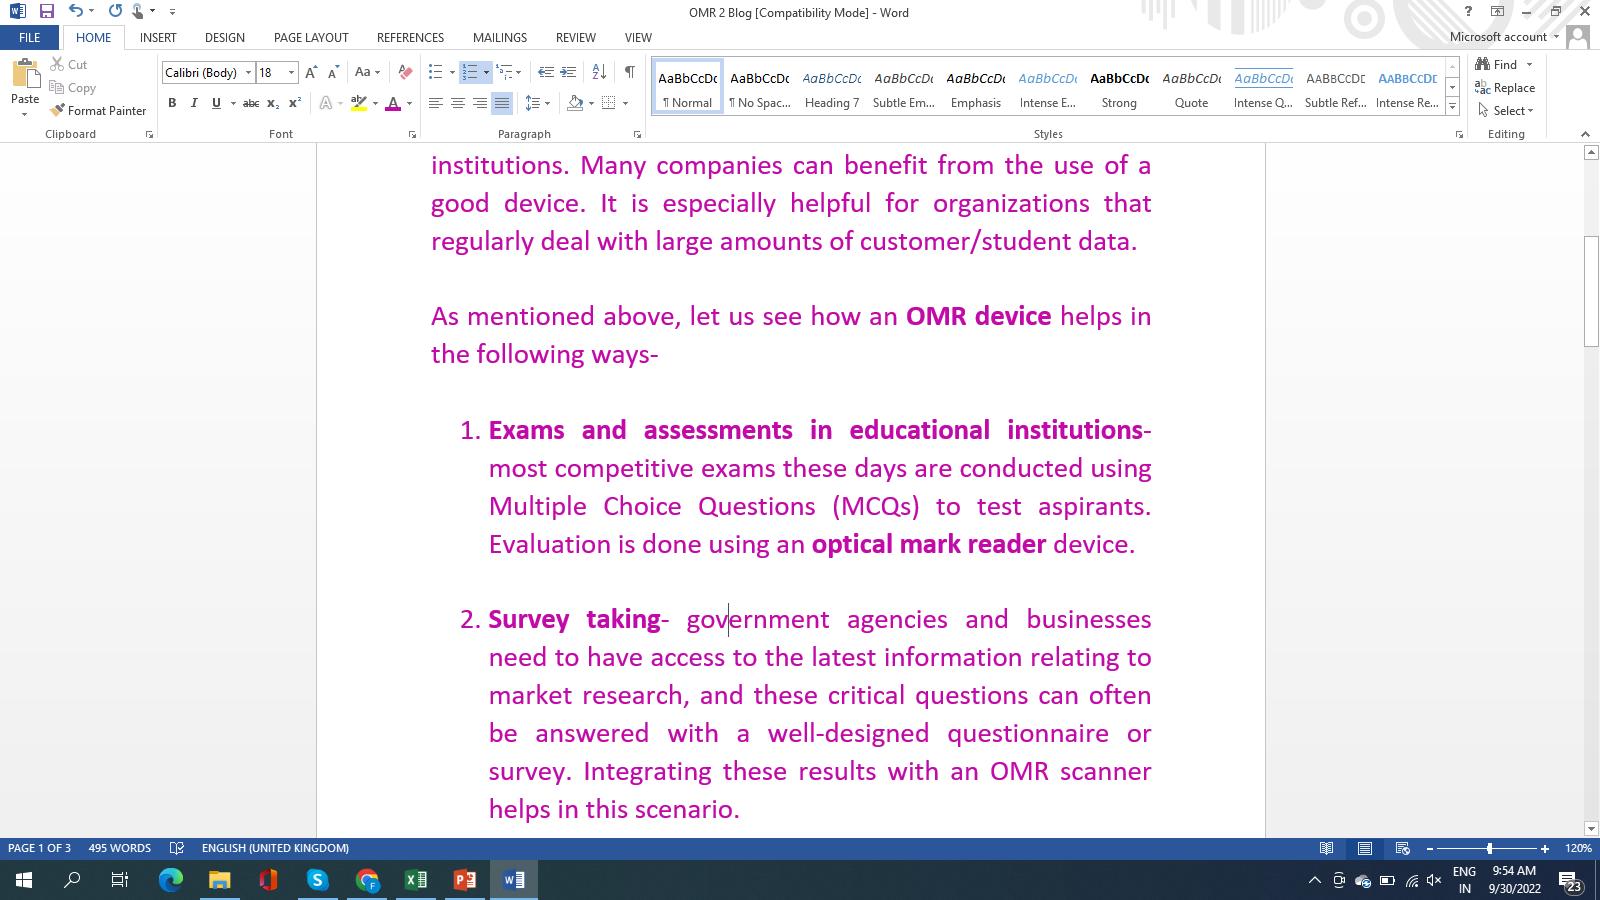Screen dimensions: 1600x900
Task: Shrink the font size
Action: click(333, 73)
